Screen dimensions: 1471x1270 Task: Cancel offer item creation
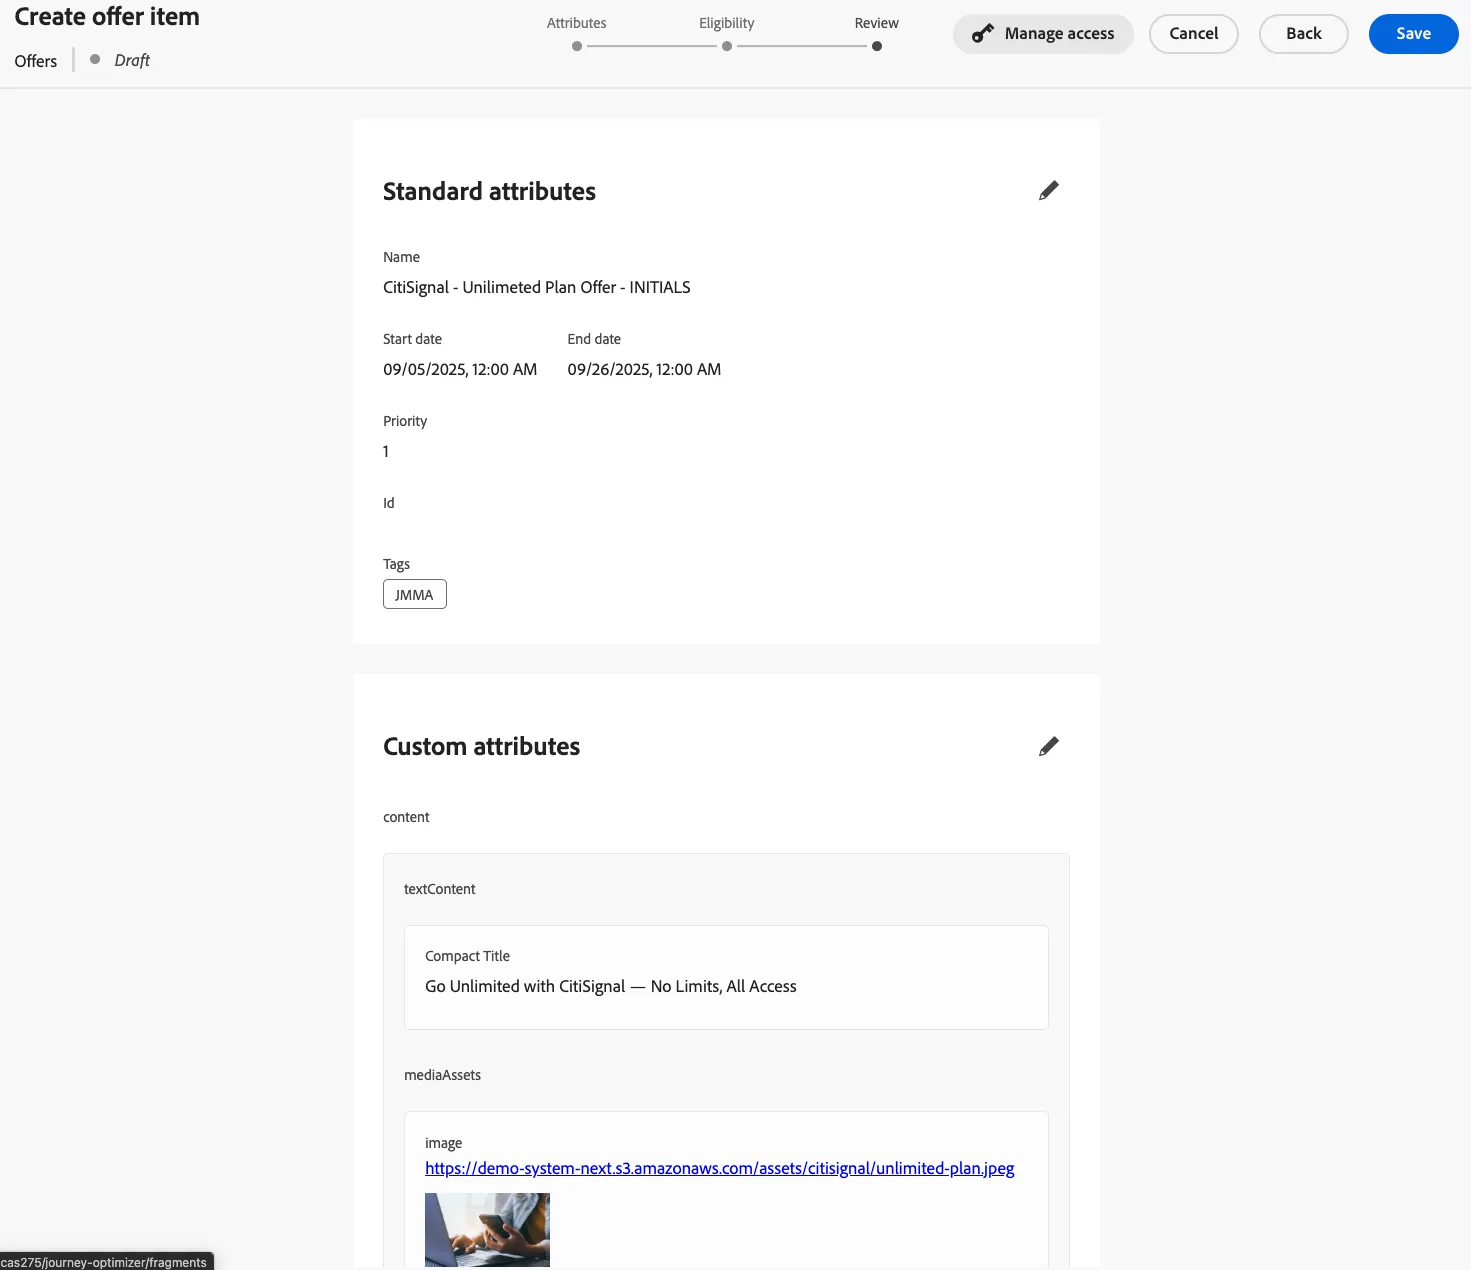coord(1193,33)
